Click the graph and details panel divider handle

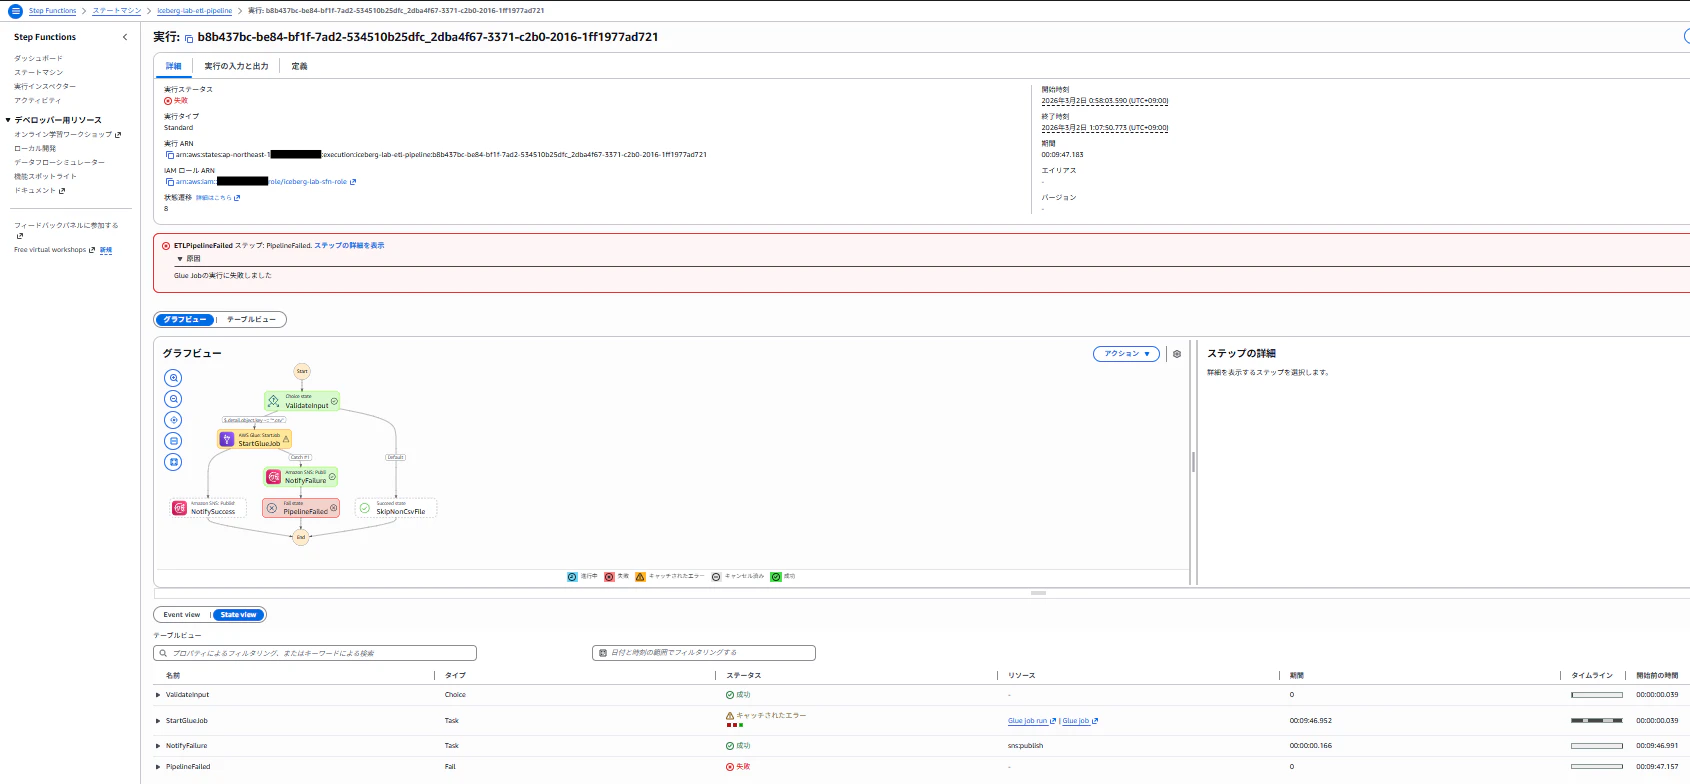click(1193, 462)
